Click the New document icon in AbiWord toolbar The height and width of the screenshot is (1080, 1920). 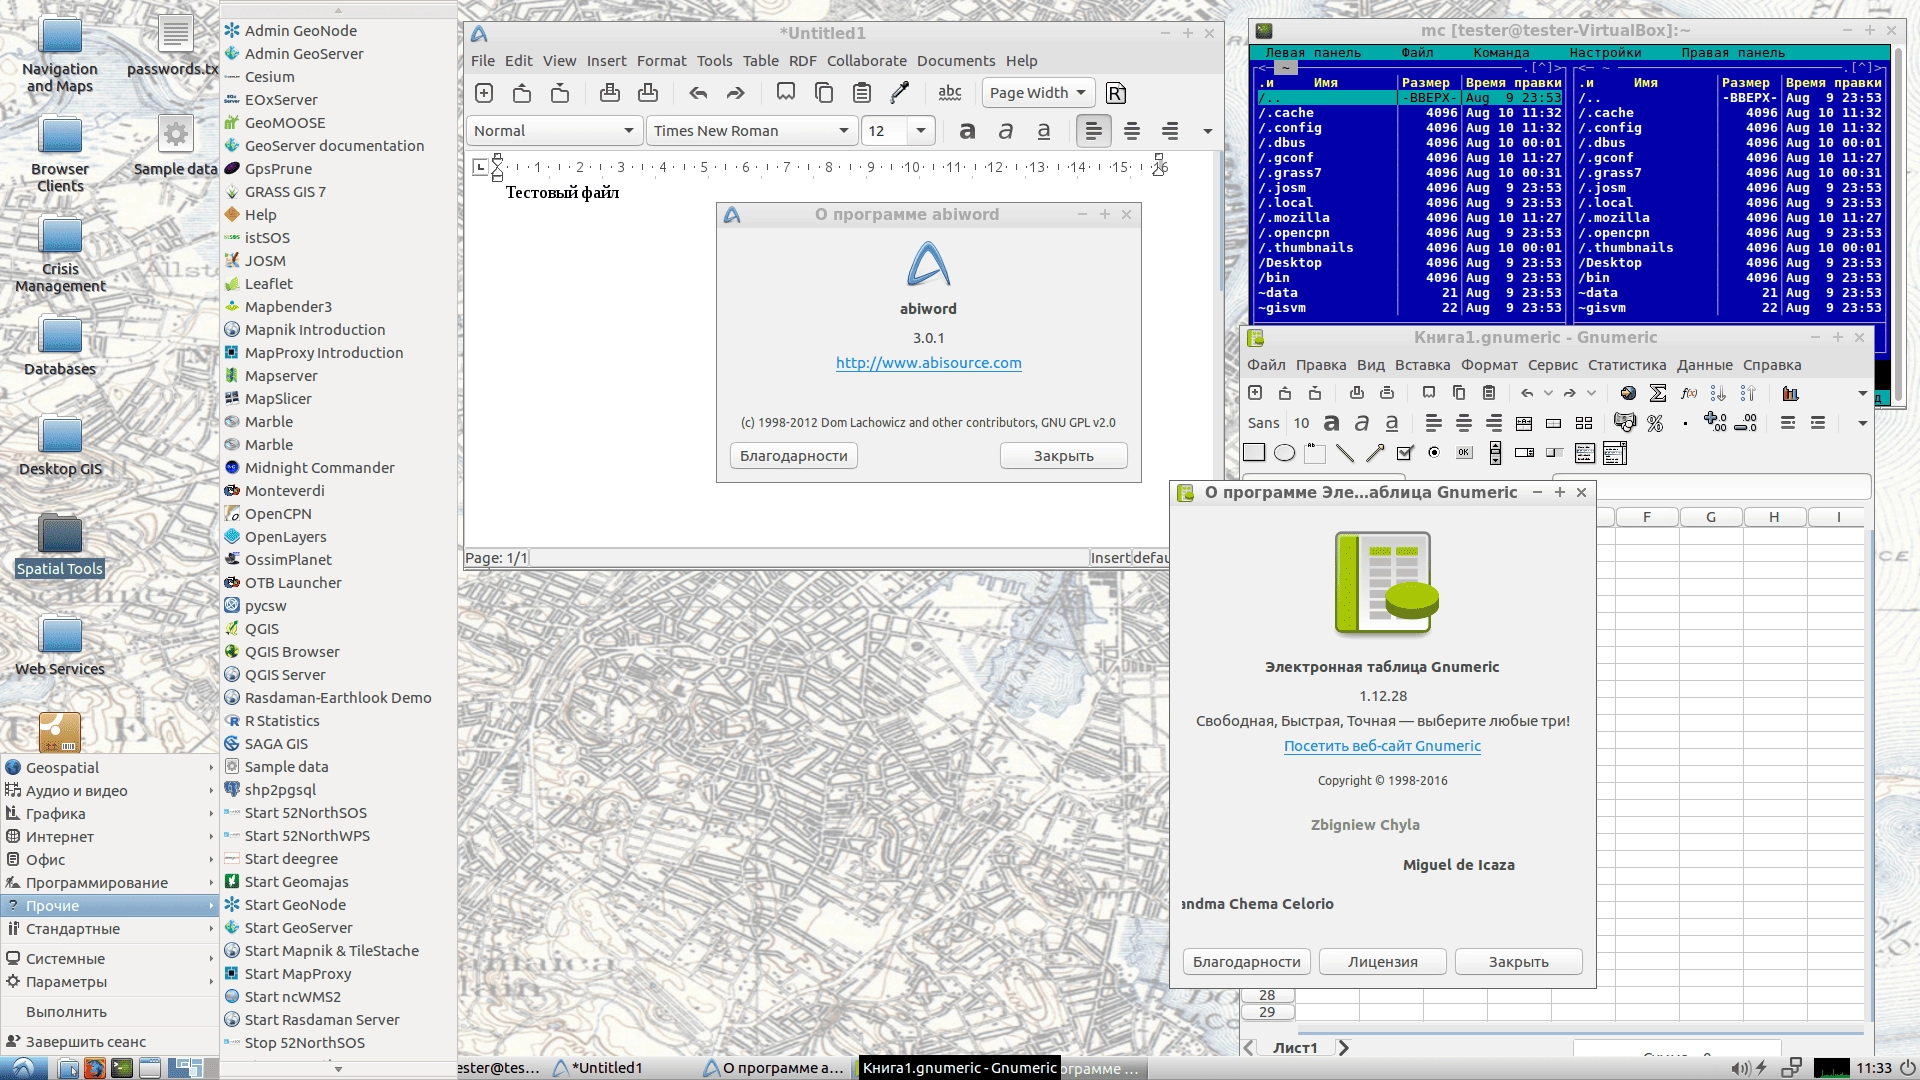coord(484,93)
